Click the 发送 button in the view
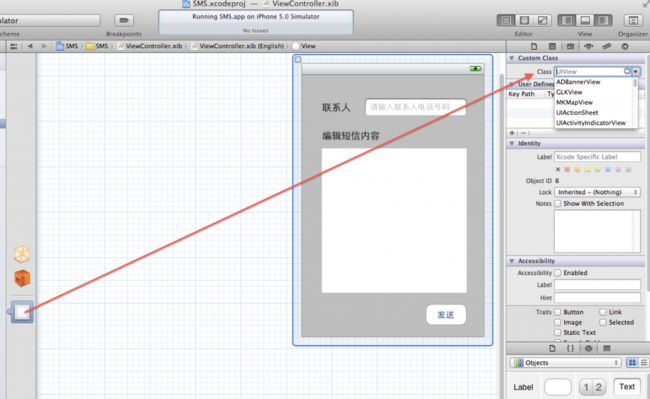 [446, 314]
